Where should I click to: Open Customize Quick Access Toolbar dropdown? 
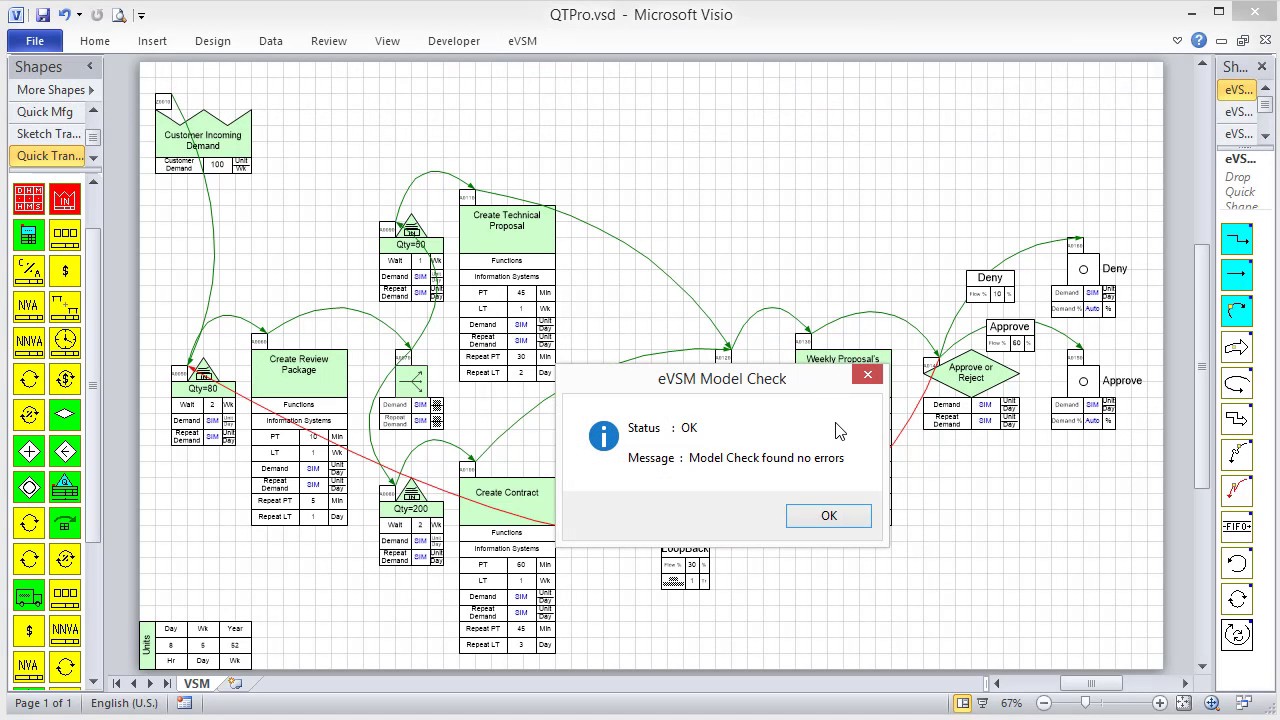coord(141,15)
